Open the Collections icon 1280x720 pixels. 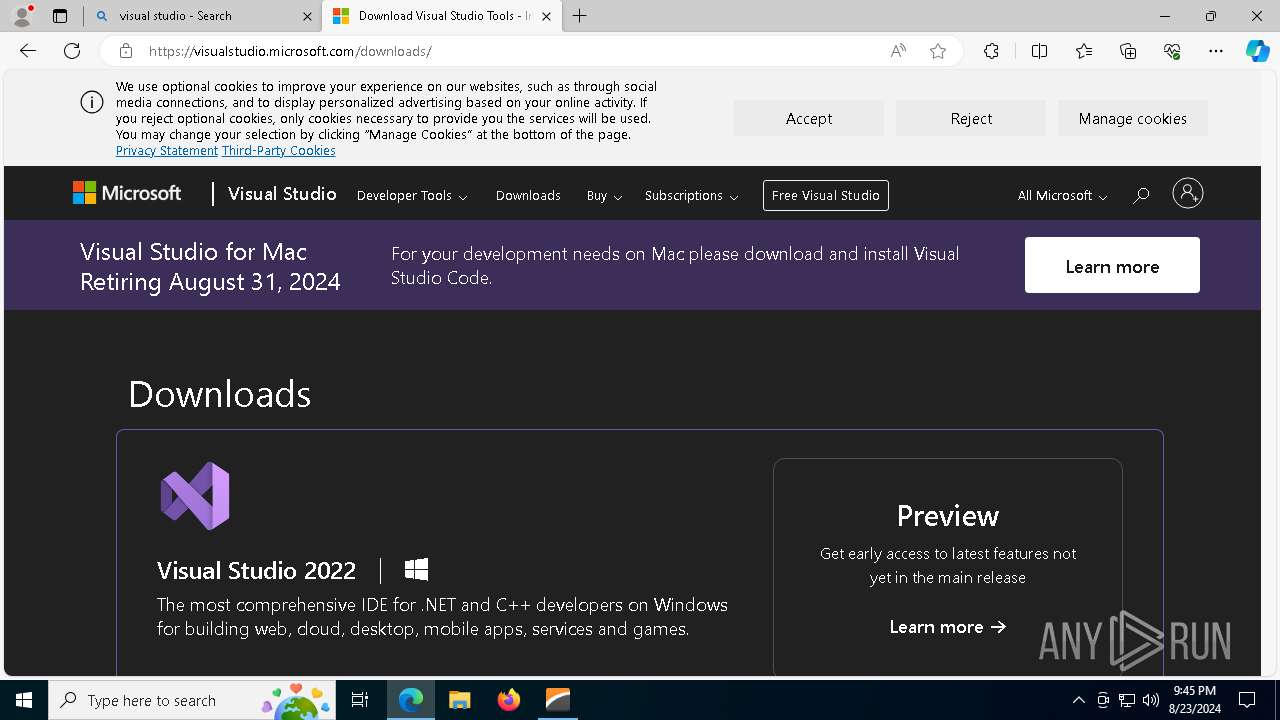(x=1128, y=51)
